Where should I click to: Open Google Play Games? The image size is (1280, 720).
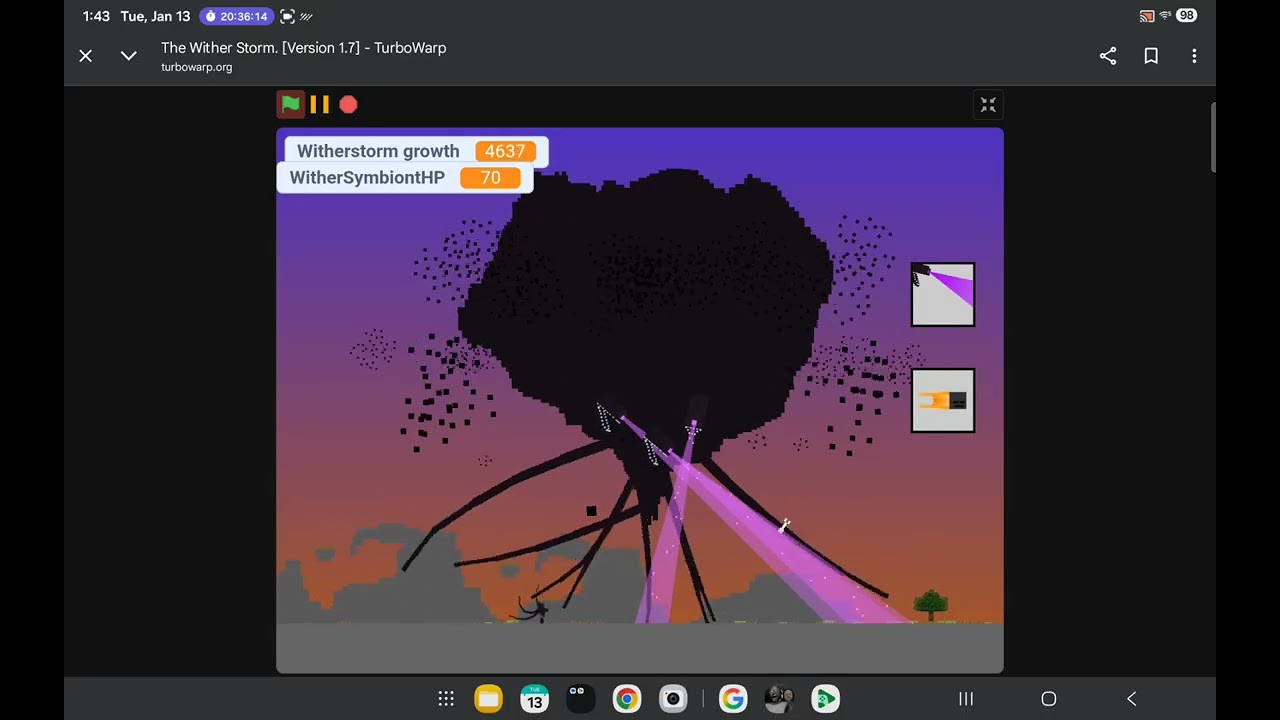825,699
